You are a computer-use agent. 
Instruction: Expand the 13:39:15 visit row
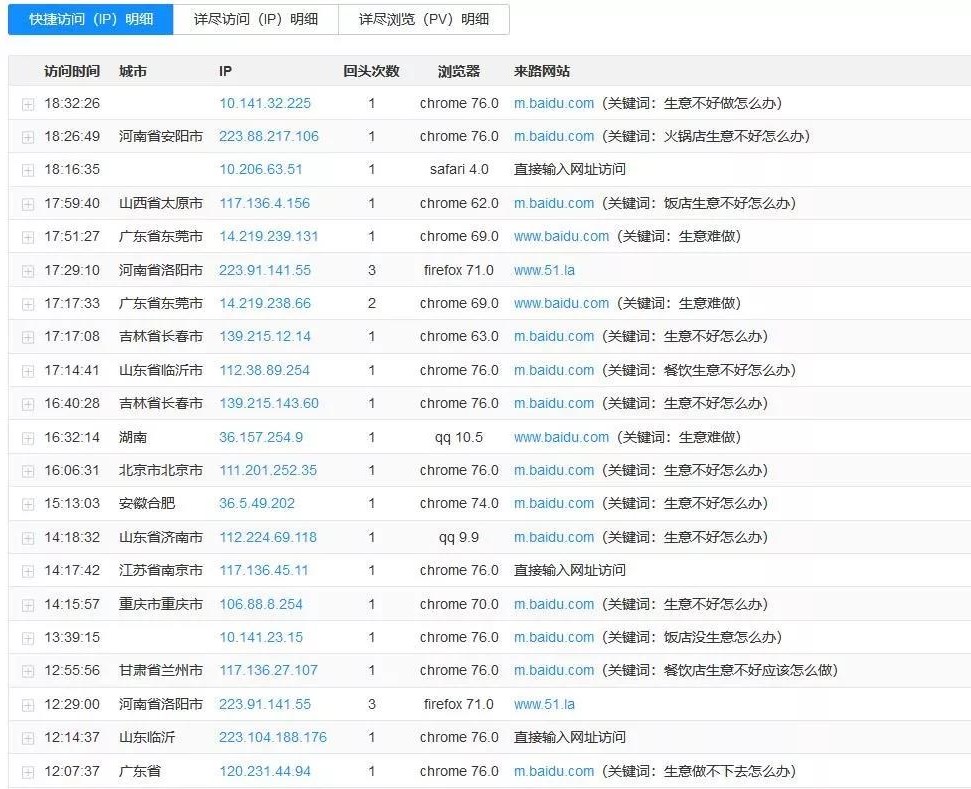point(28,638)
